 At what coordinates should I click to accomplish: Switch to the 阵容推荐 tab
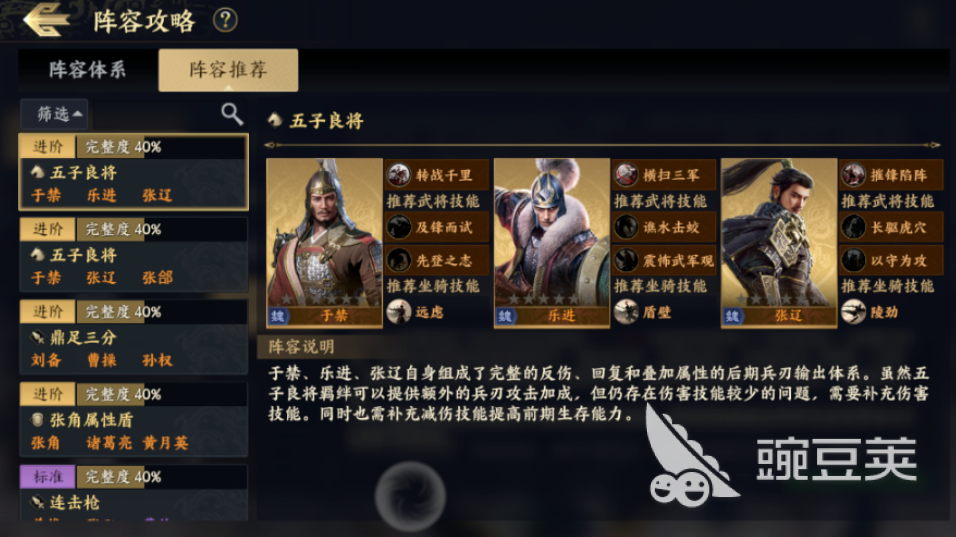(x=228, y=69)
